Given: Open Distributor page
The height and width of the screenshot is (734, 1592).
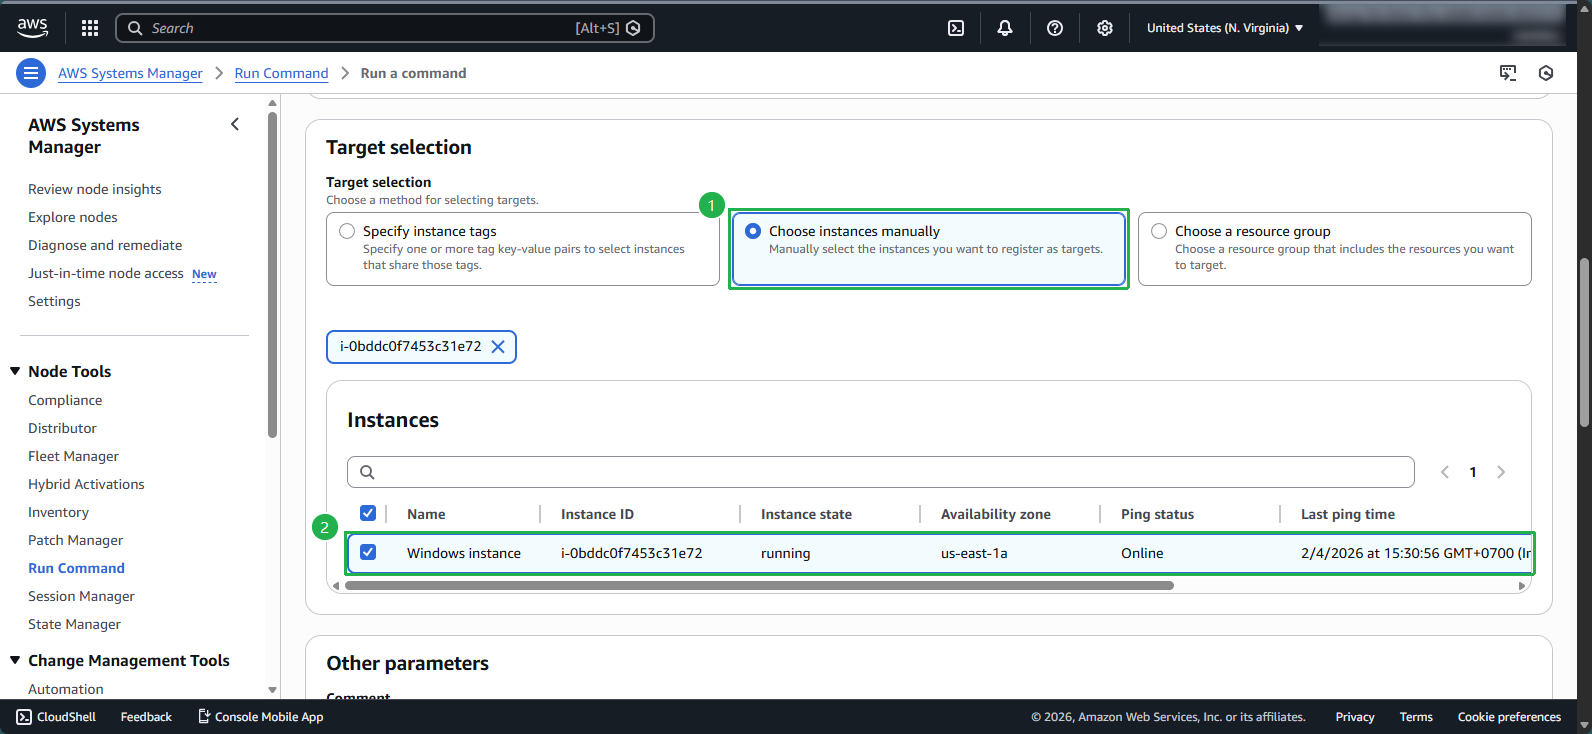Looking at the screenshot, I should [62, 428].
